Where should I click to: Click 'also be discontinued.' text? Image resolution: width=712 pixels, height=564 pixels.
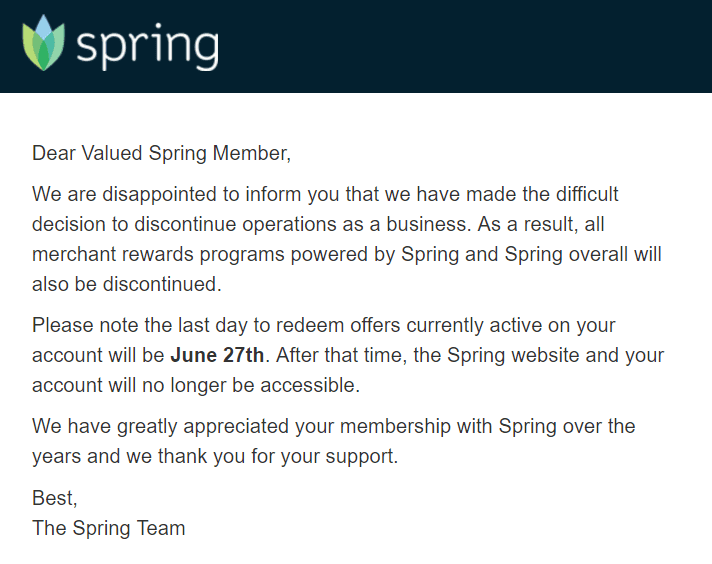(x=127, y=284)
